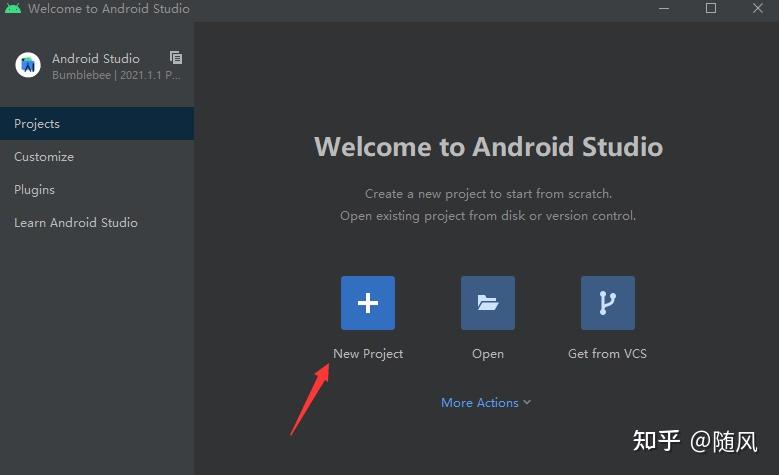
Task: Click the large Welcome to Android Studio heading
Action: (x=488, y=147)
